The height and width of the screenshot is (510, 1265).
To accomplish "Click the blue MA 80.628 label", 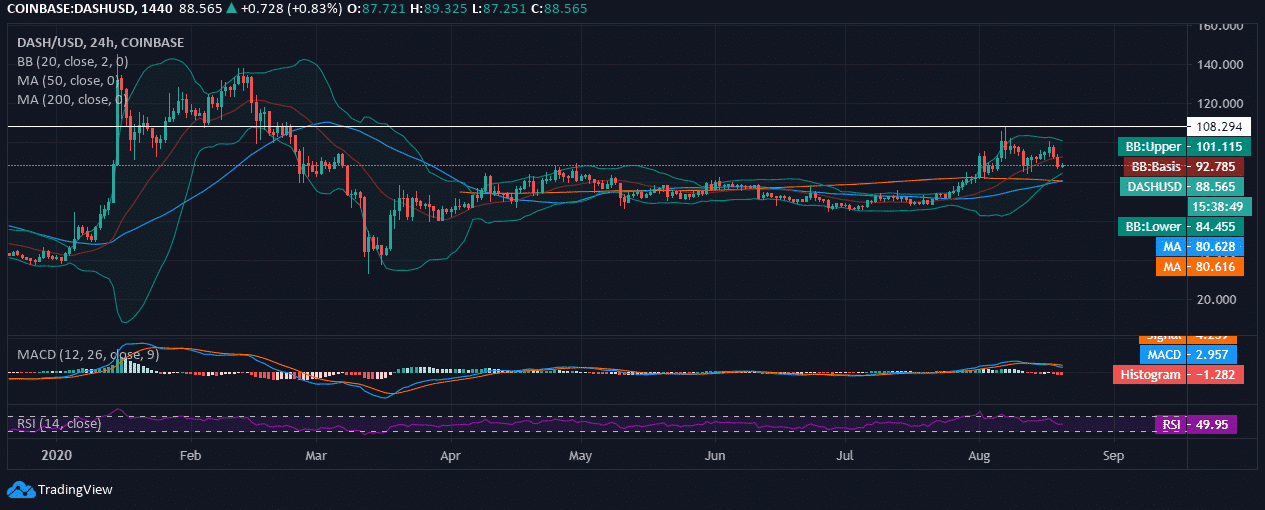I will point(1199,246).
